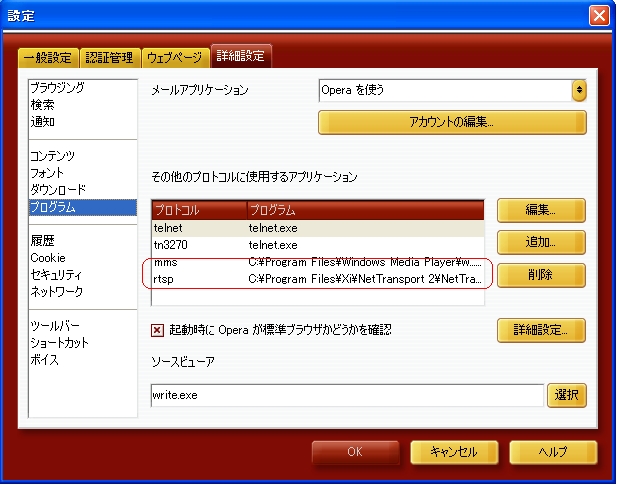Image resolution: width=618 pixels, height=486 pixels.
Task: Select the mms protocol row
Action: point(318,262)
